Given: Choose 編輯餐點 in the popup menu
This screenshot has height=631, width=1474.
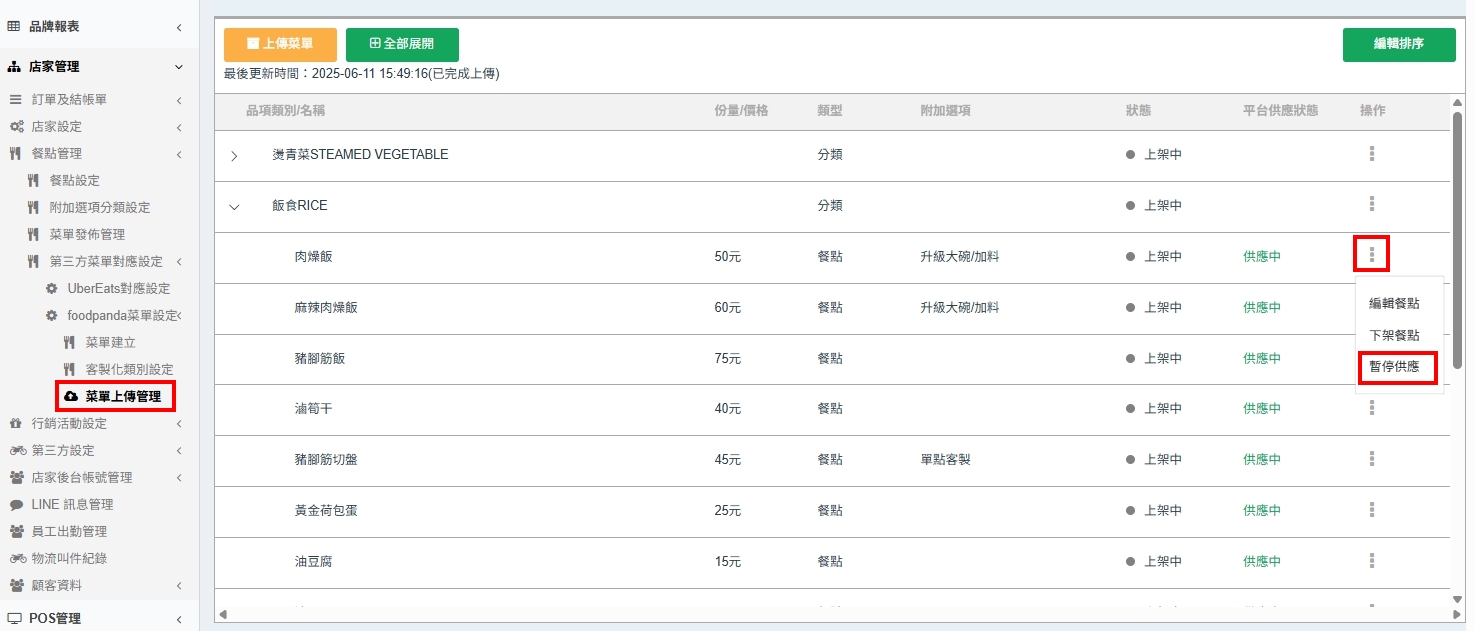Looking at the screenshot, I should pyautogui.click(x=1394, y=303).
